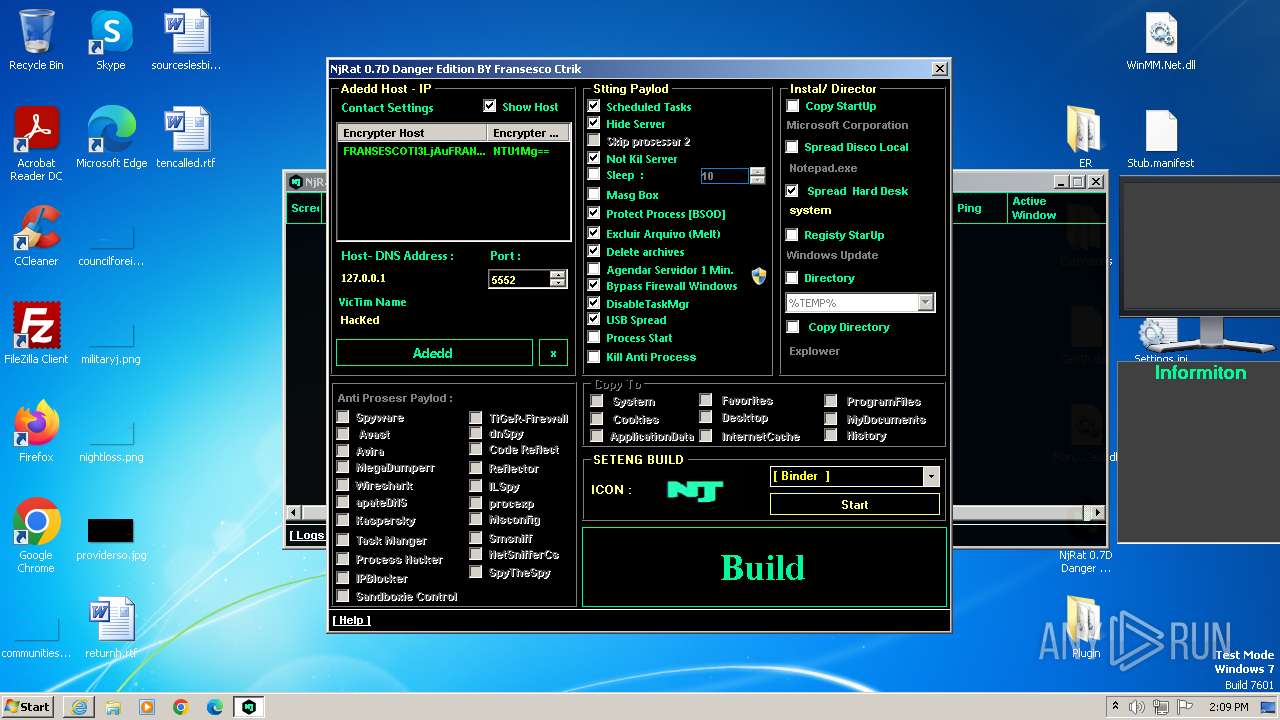Open the media player taskbar icon

pyautogui.click(x=147, y=707)
